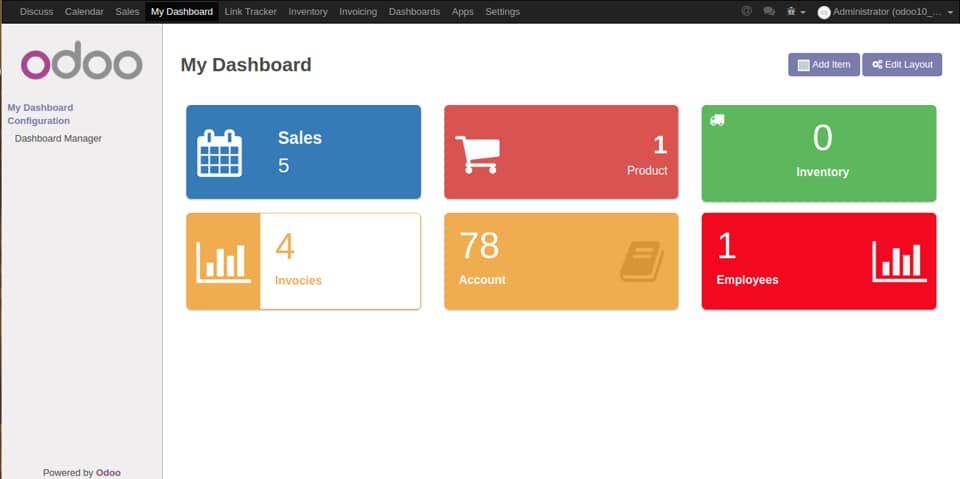Click the Edit Layout button
The width and height of the screenshot is (960, 479).
902,64
